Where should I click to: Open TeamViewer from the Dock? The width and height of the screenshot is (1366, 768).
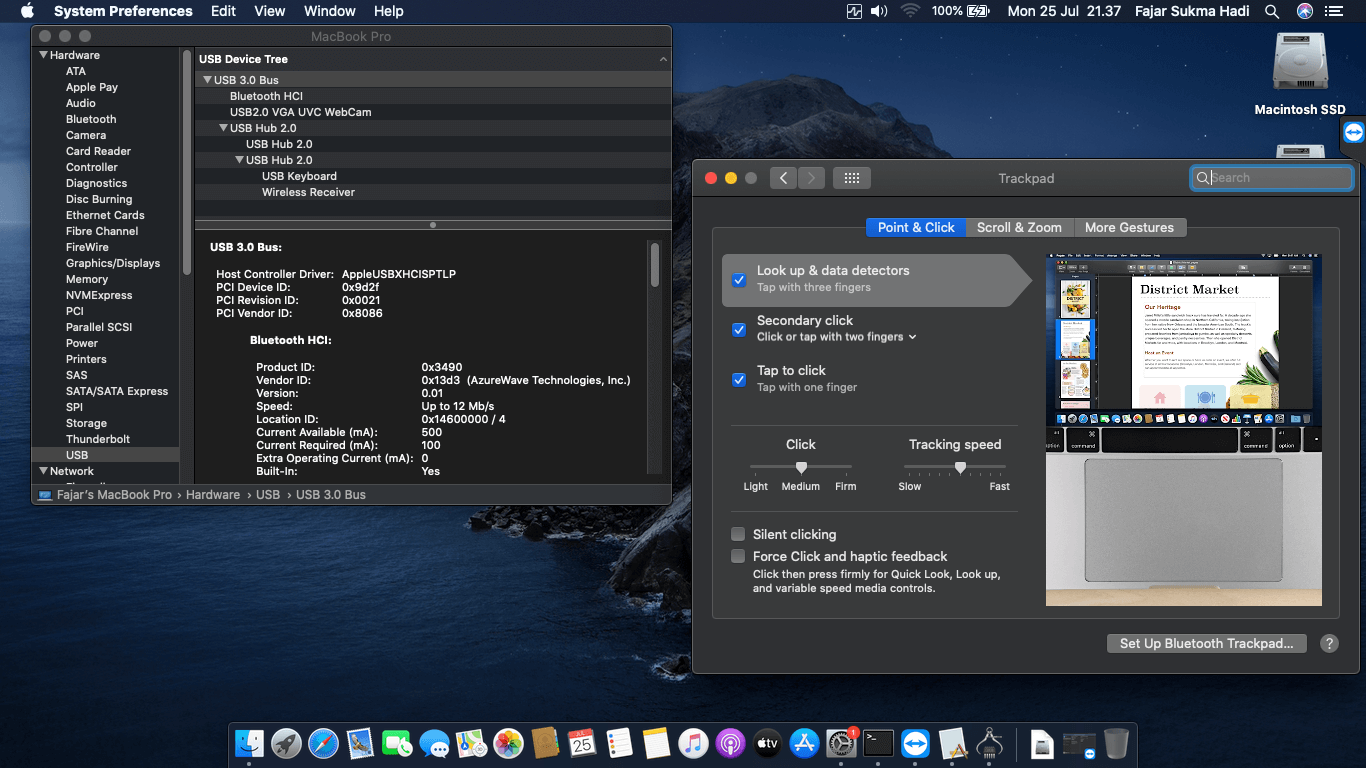(915, 743)
